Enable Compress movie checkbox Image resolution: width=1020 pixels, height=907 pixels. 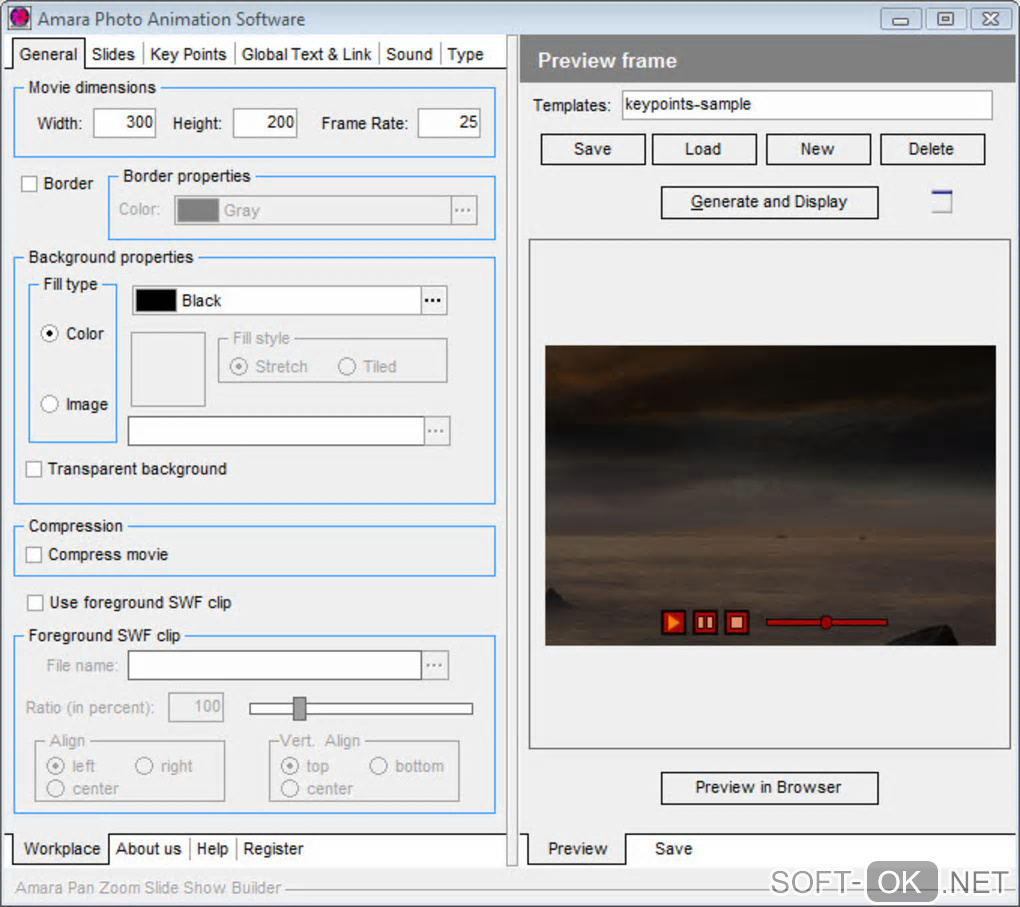(x=34, y=554)
